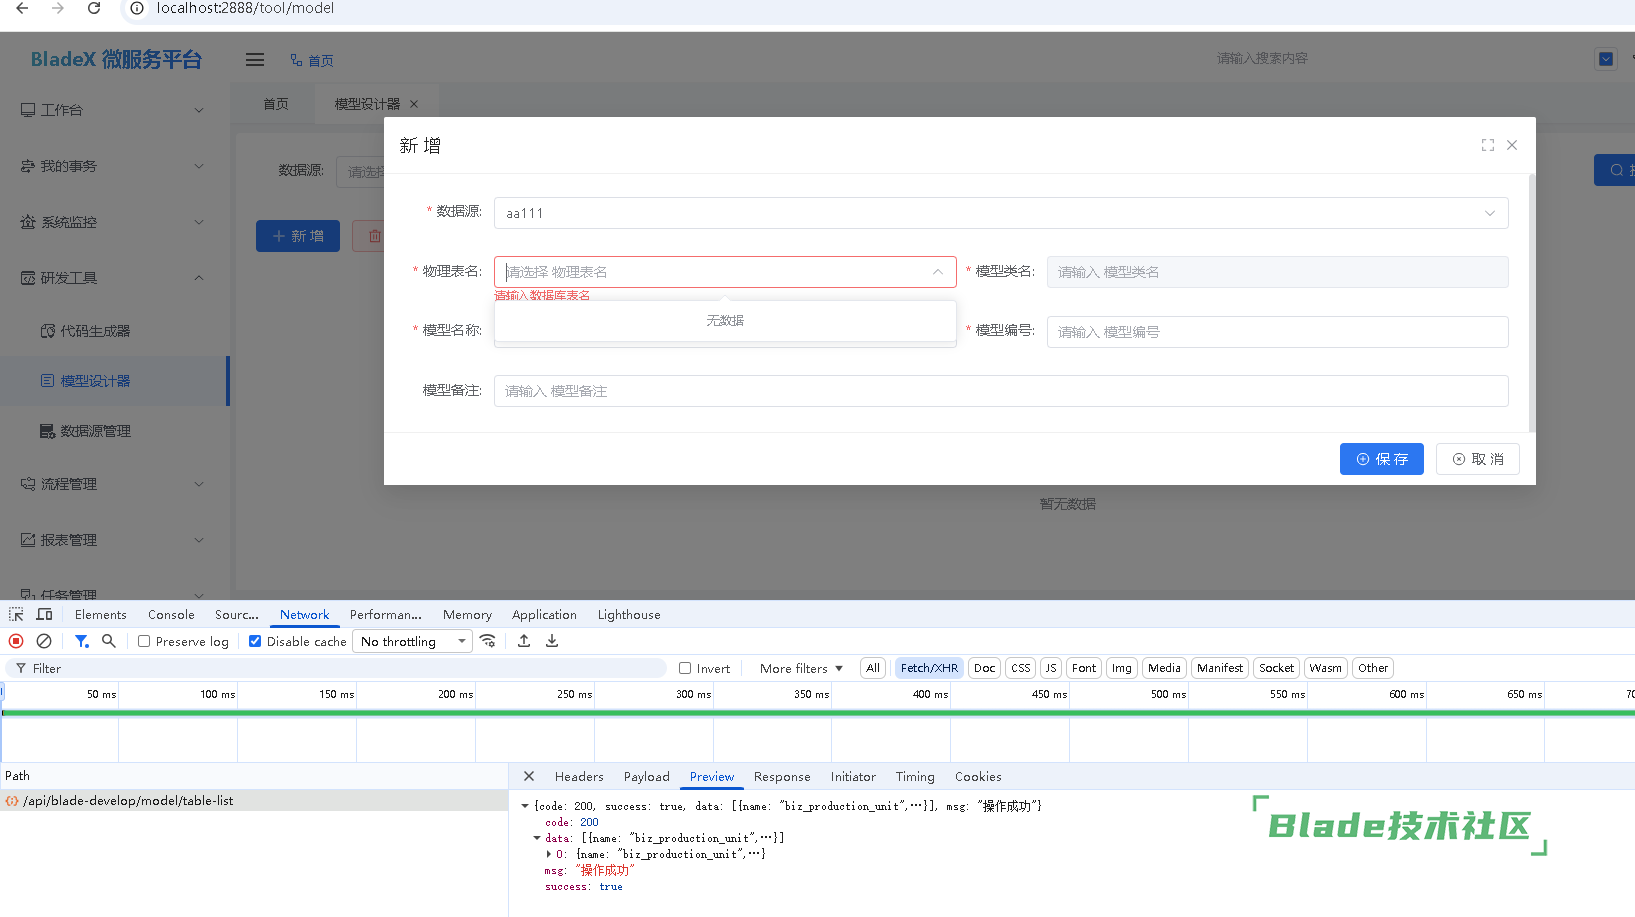Enable the Preserve log checkbox
Viewport: 1635px width, 917px height.
(x=144, y=642)
